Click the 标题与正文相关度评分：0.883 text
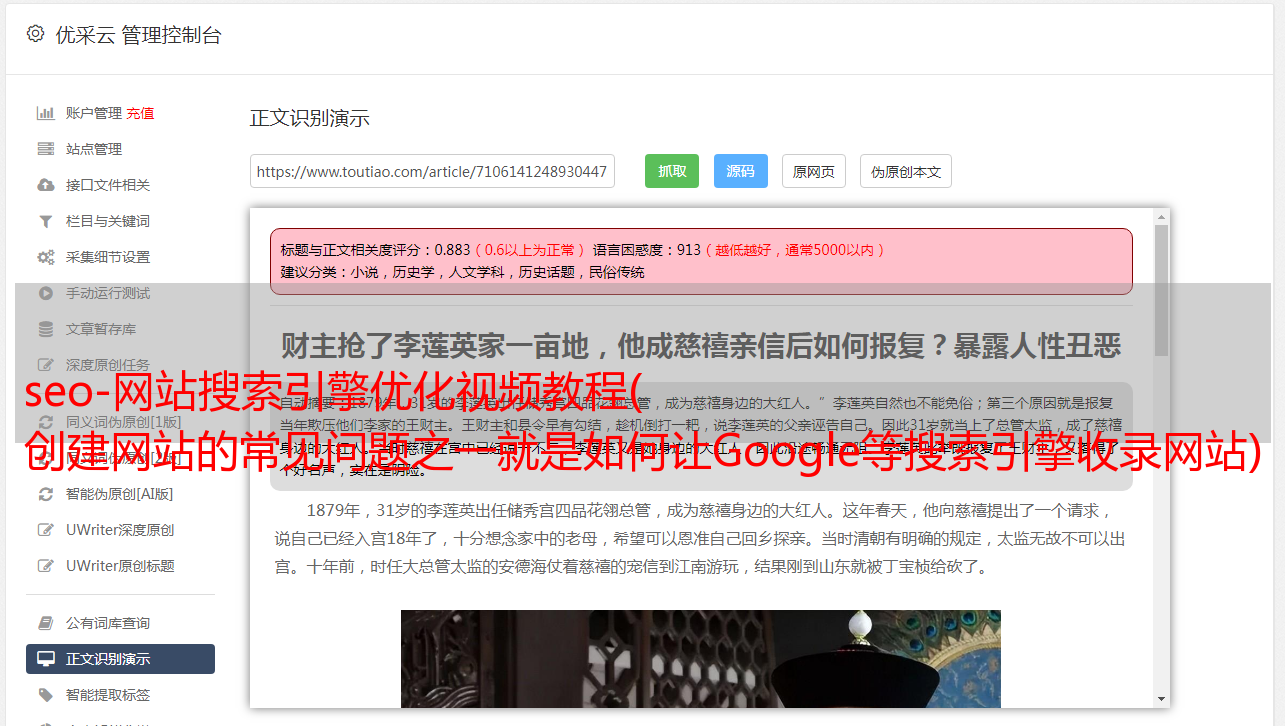Image resolution: width=1285 pixels, height=726 pixels. tap(375, 250)
